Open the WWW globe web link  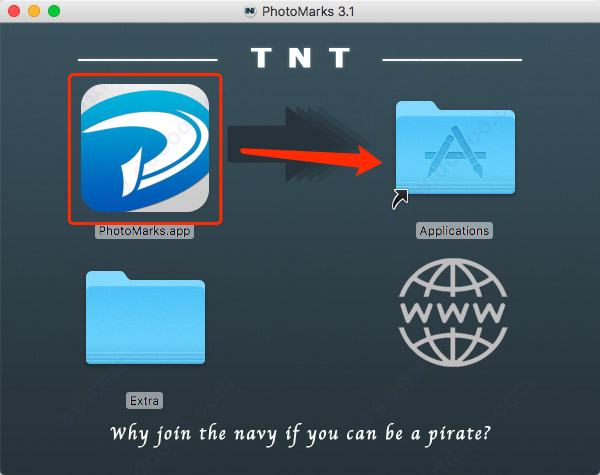453,312
